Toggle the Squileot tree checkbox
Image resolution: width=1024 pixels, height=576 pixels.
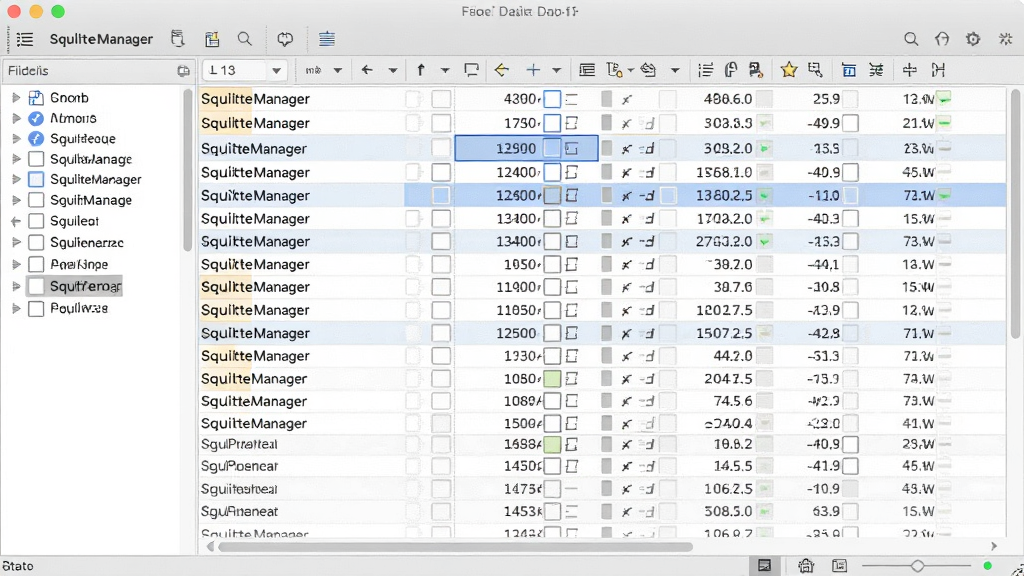[x=37, y=221]
